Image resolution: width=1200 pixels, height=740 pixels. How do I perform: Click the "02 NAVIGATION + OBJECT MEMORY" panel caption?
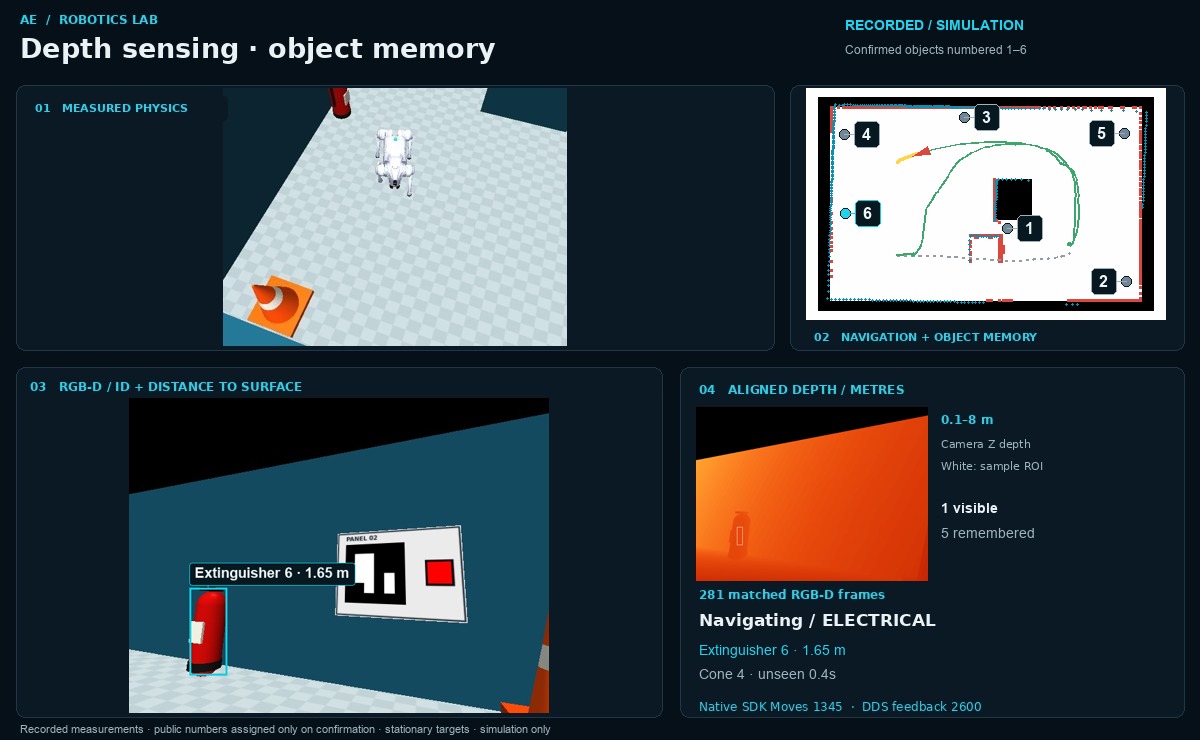click(925, 337)
